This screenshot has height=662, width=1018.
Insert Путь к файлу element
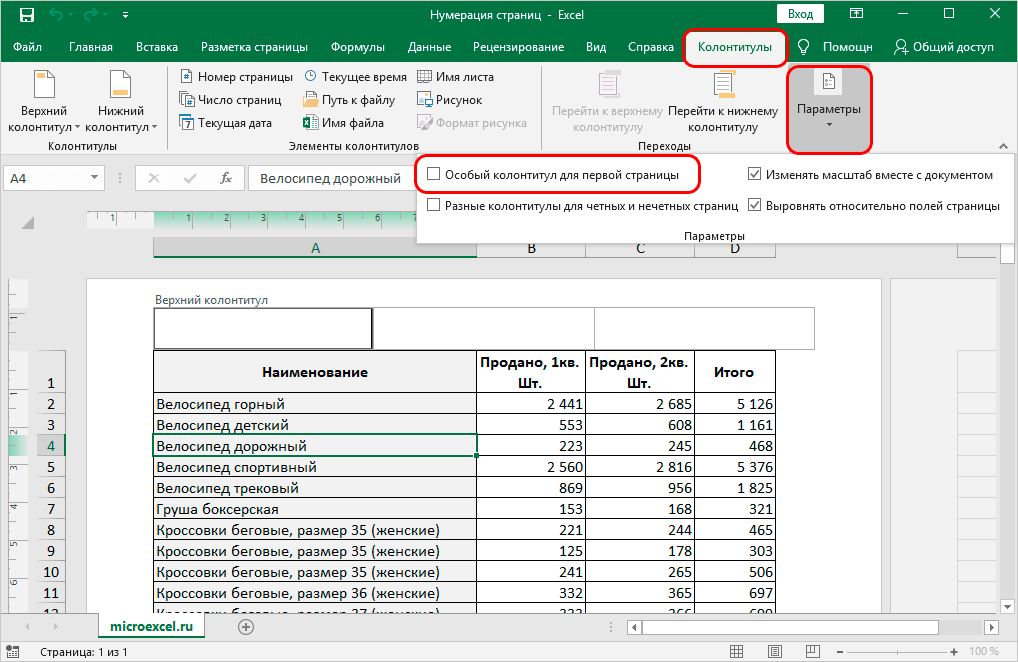point(349,99)
